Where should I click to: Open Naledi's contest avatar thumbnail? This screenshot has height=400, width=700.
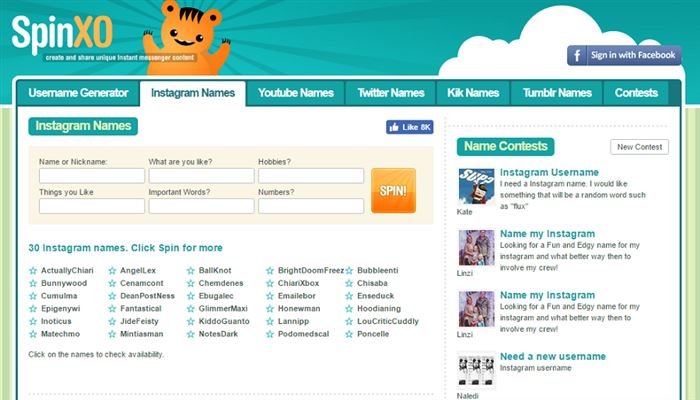click(476, 370)
